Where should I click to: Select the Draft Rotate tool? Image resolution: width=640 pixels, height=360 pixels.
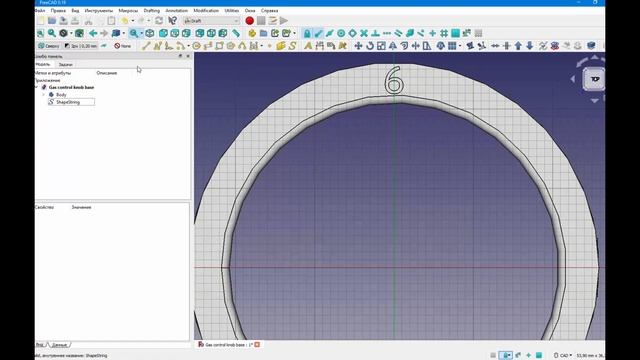370,46
